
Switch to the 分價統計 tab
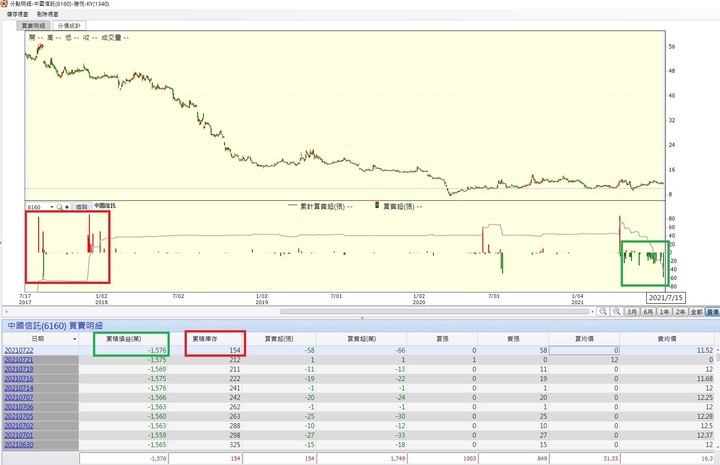[x=69, y=26]
